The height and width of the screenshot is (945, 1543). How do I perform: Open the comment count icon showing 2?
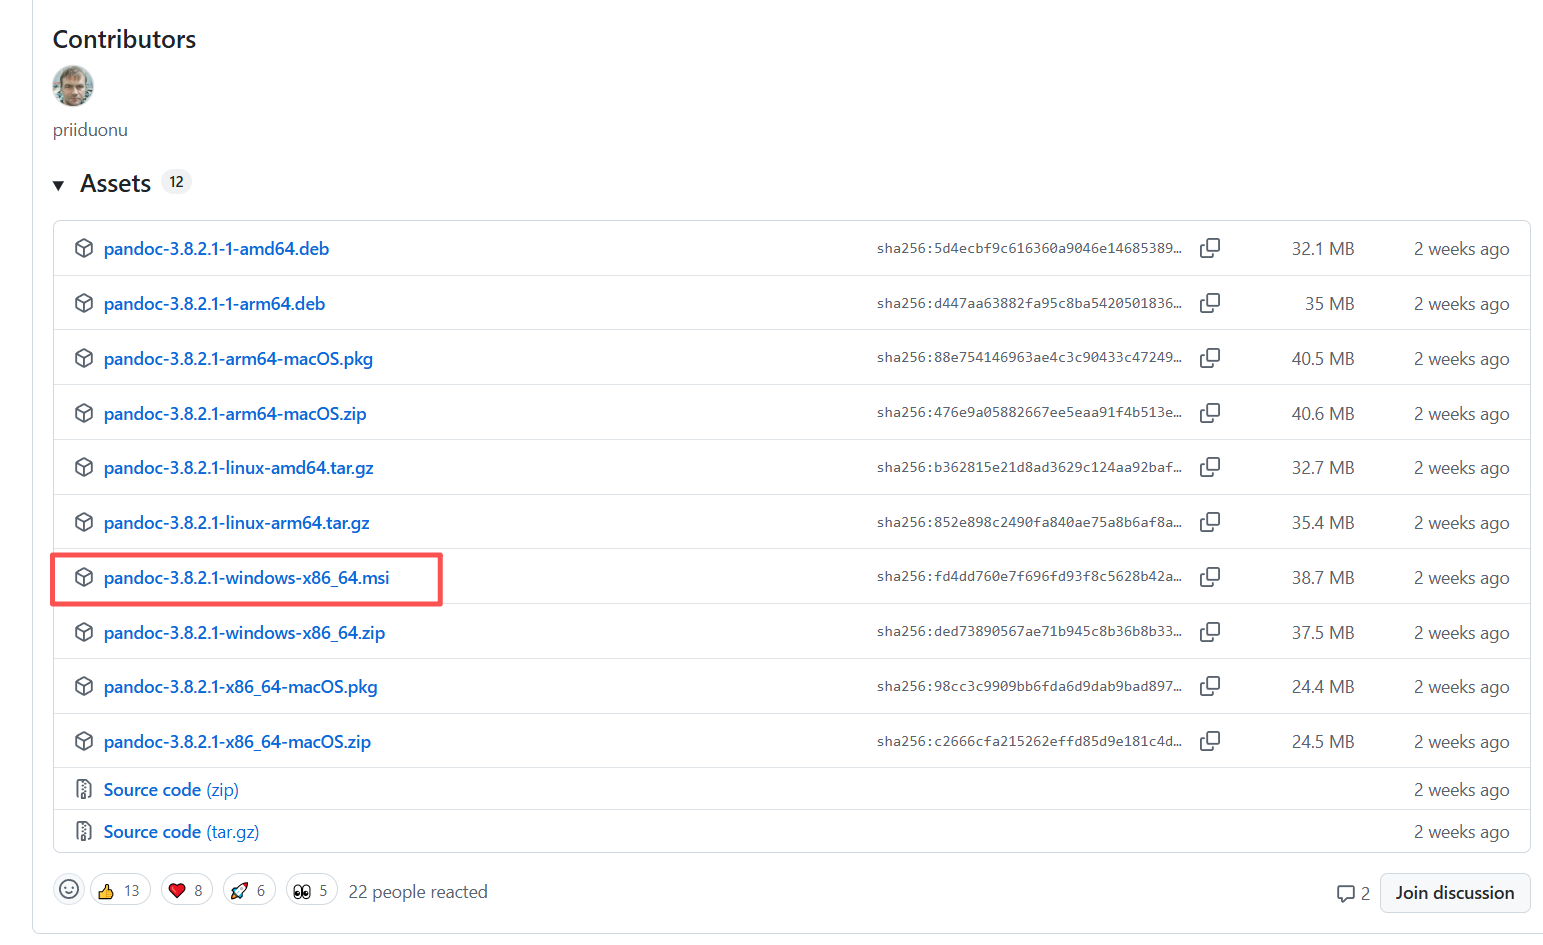(1353, 893)
